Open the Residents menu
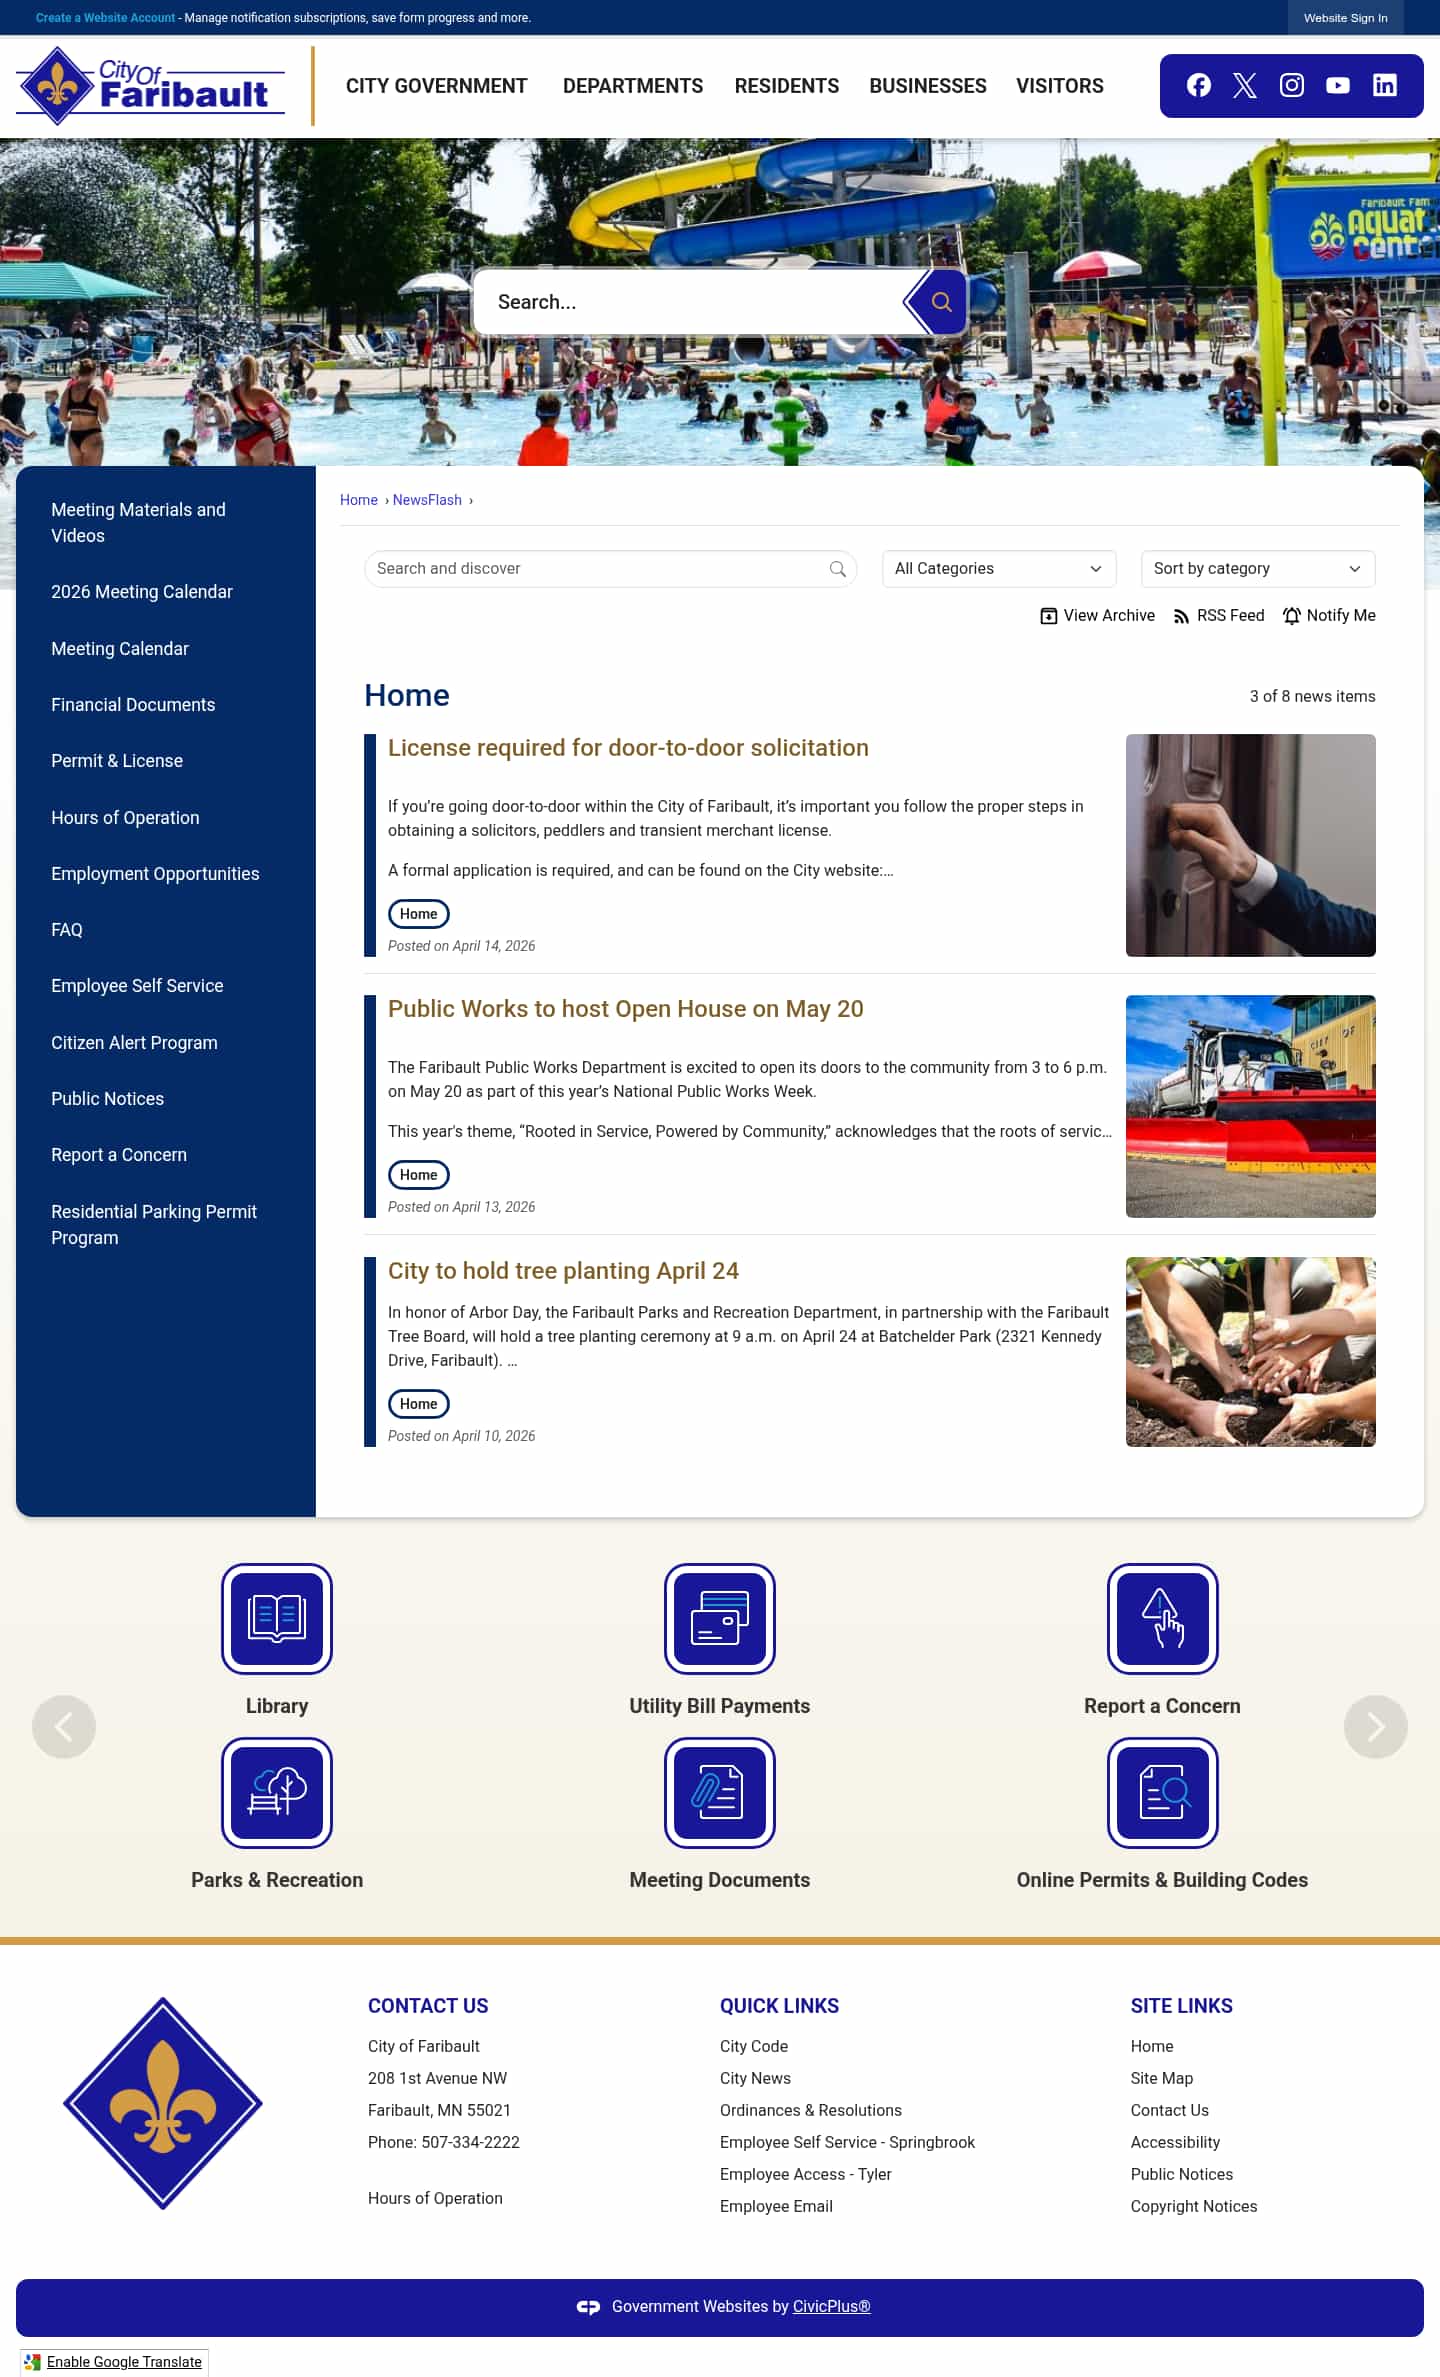The width and height of the screenshot is (1440, 2377). [787, 86]
